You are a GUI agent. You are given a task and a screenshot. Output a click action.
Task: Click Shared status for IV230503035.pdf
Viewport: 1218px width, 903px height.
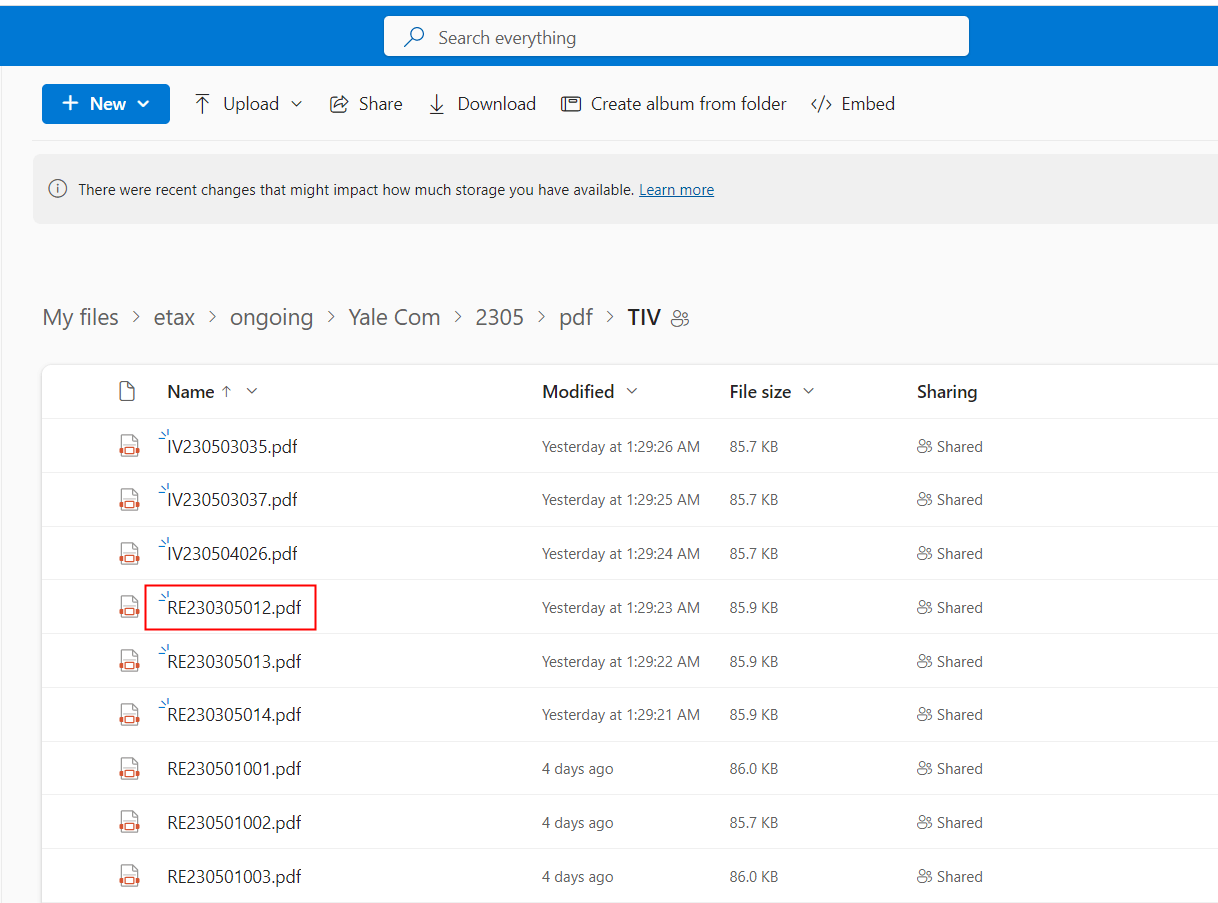(x=949, y=447)
